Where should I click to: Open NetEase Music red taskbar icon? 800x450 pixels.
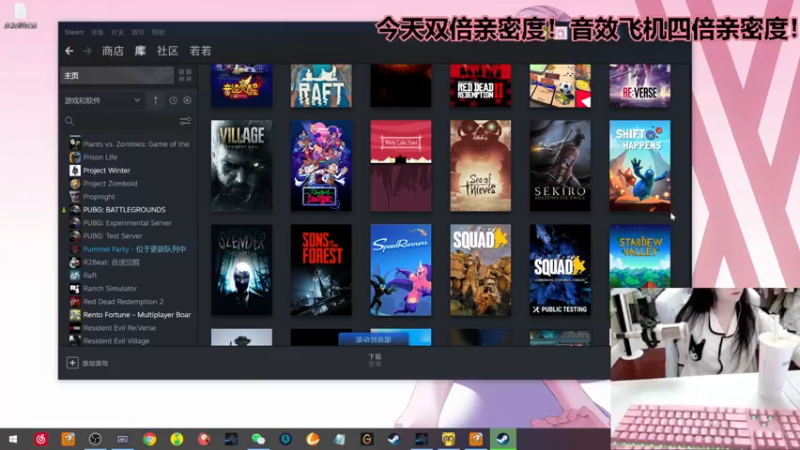(41, 439)
